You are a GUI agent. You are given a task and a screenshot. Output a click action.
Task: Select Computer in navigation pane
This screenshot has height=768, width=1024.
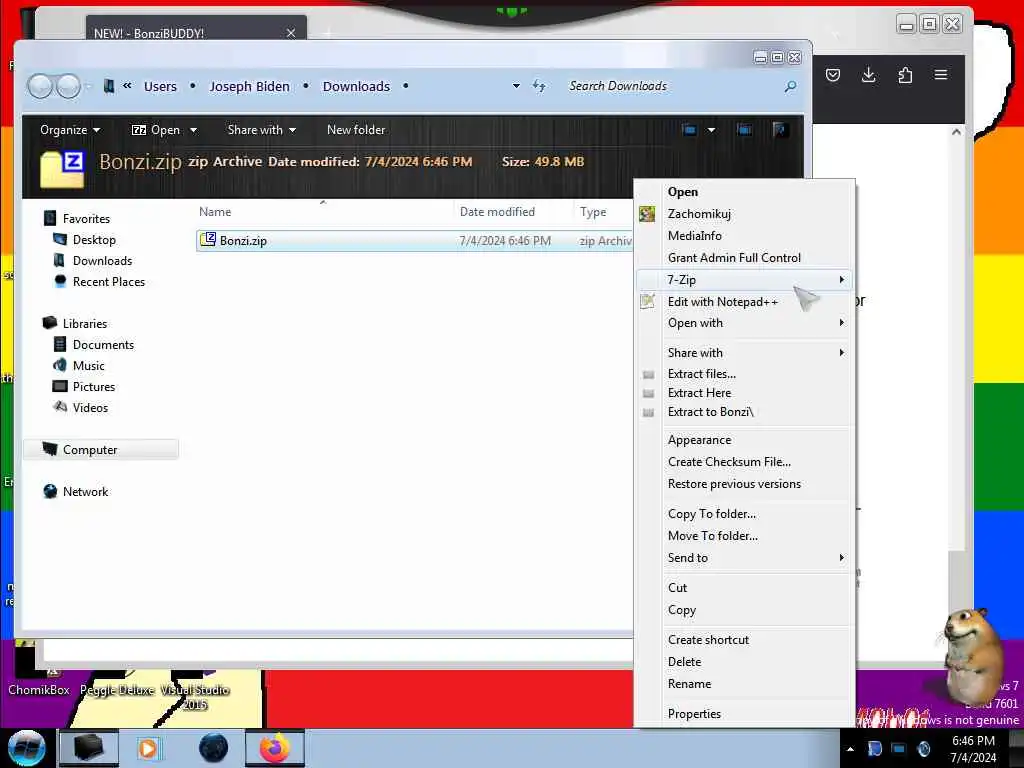(x=101, y=449)
